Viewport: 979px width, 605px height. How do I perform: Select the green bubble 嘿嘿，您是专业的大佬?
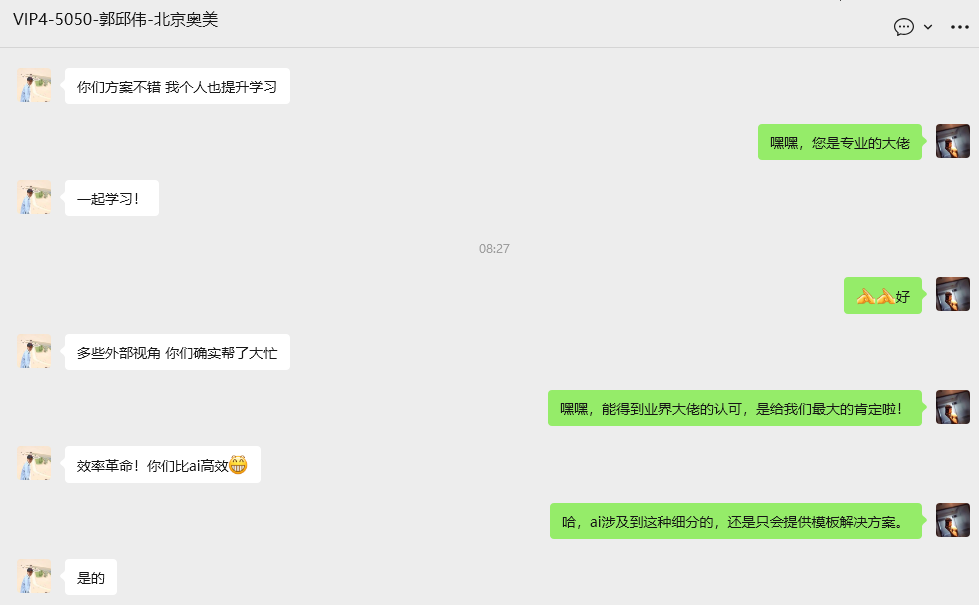840,142
